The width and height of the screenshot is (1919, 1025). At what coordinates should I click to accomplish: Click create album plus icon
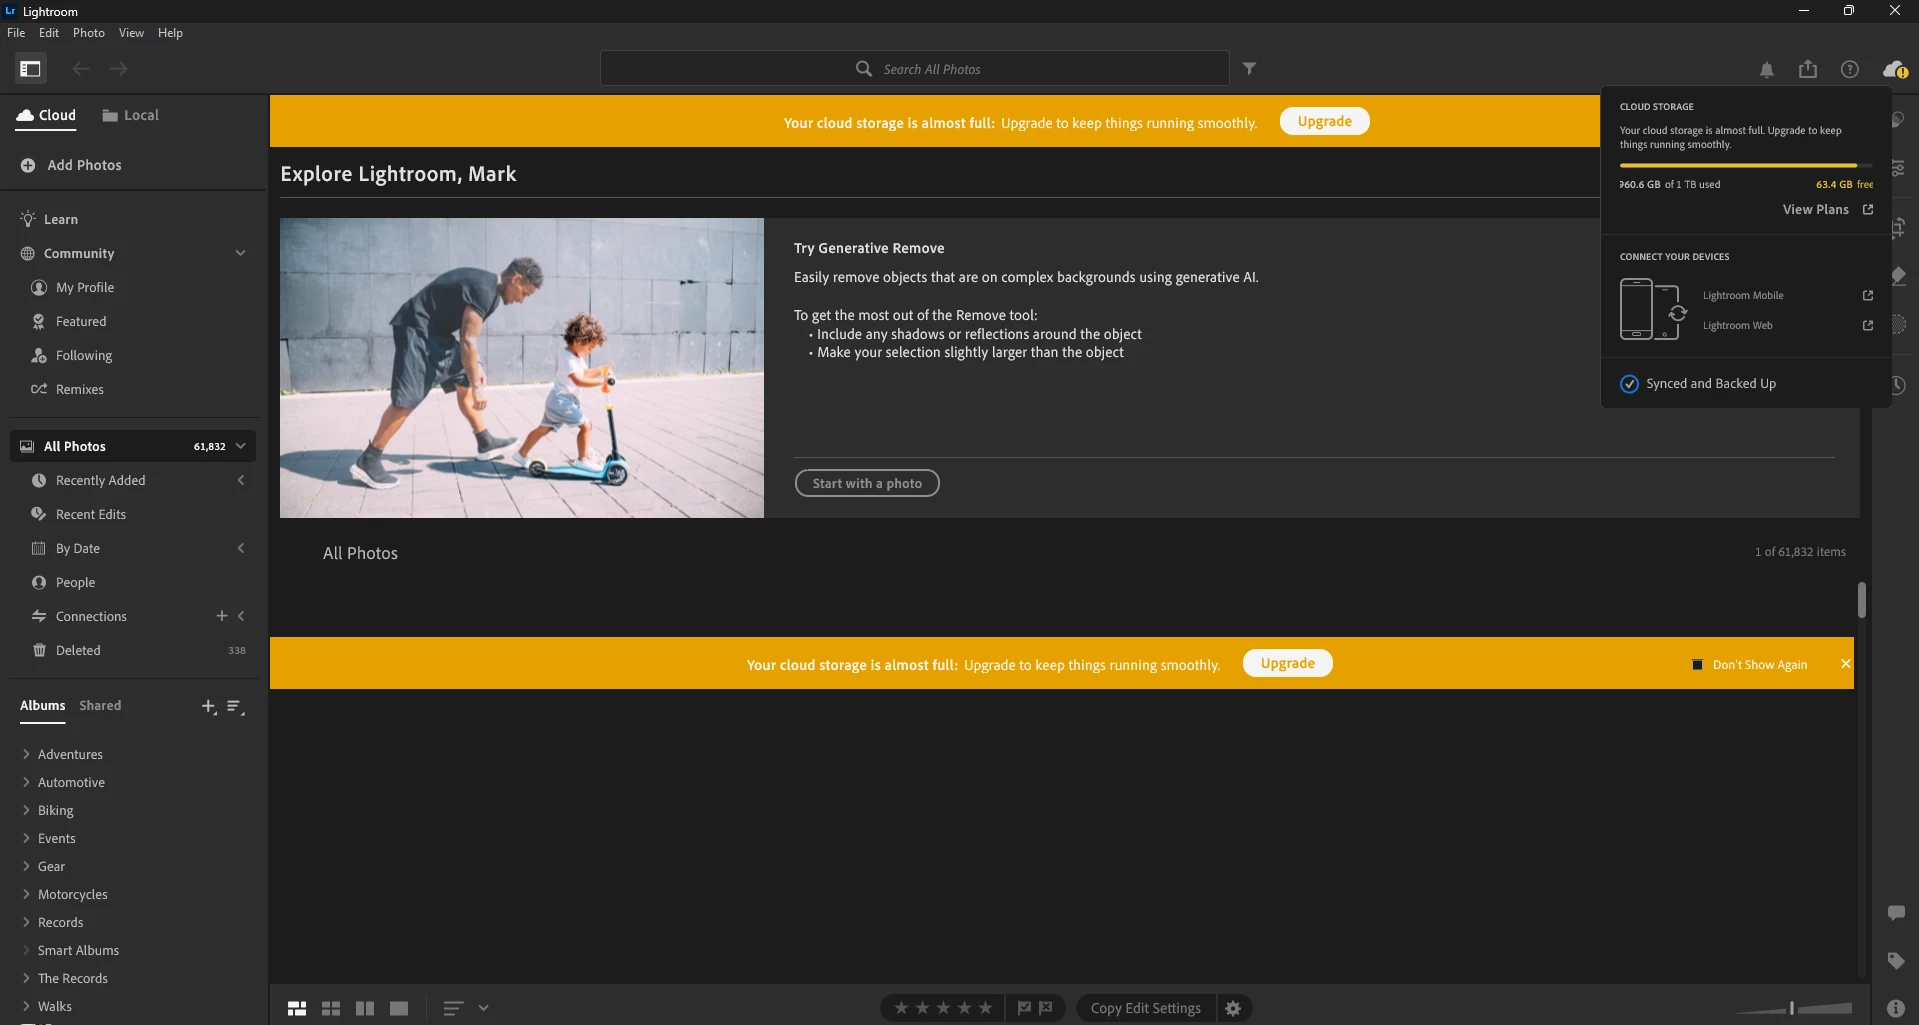tap(209, 707)
